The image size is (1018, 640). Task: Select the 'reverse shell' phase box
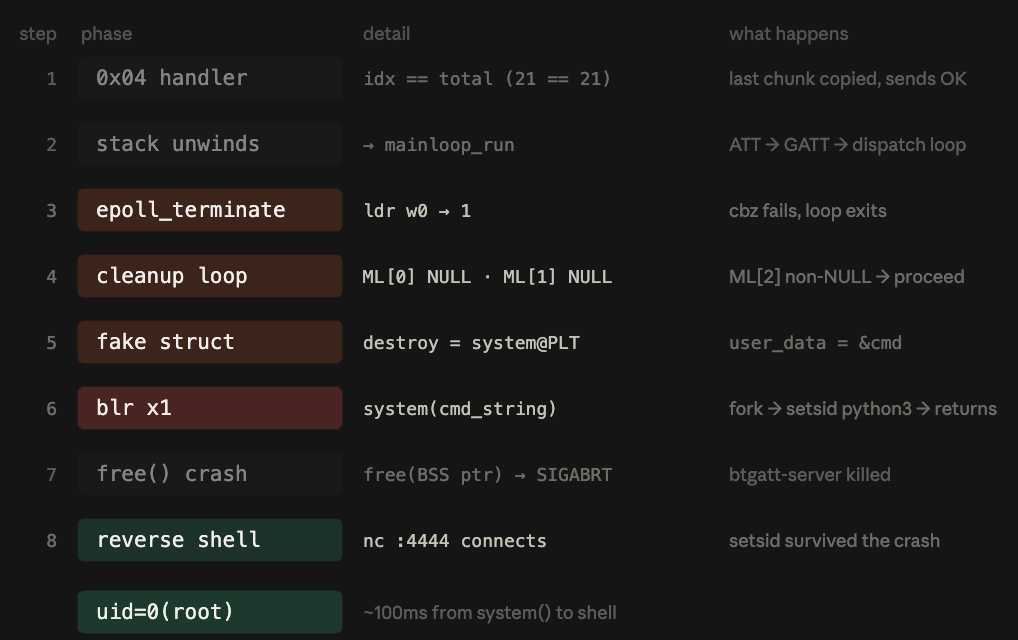pyautogui.click(x=210, y=540)
